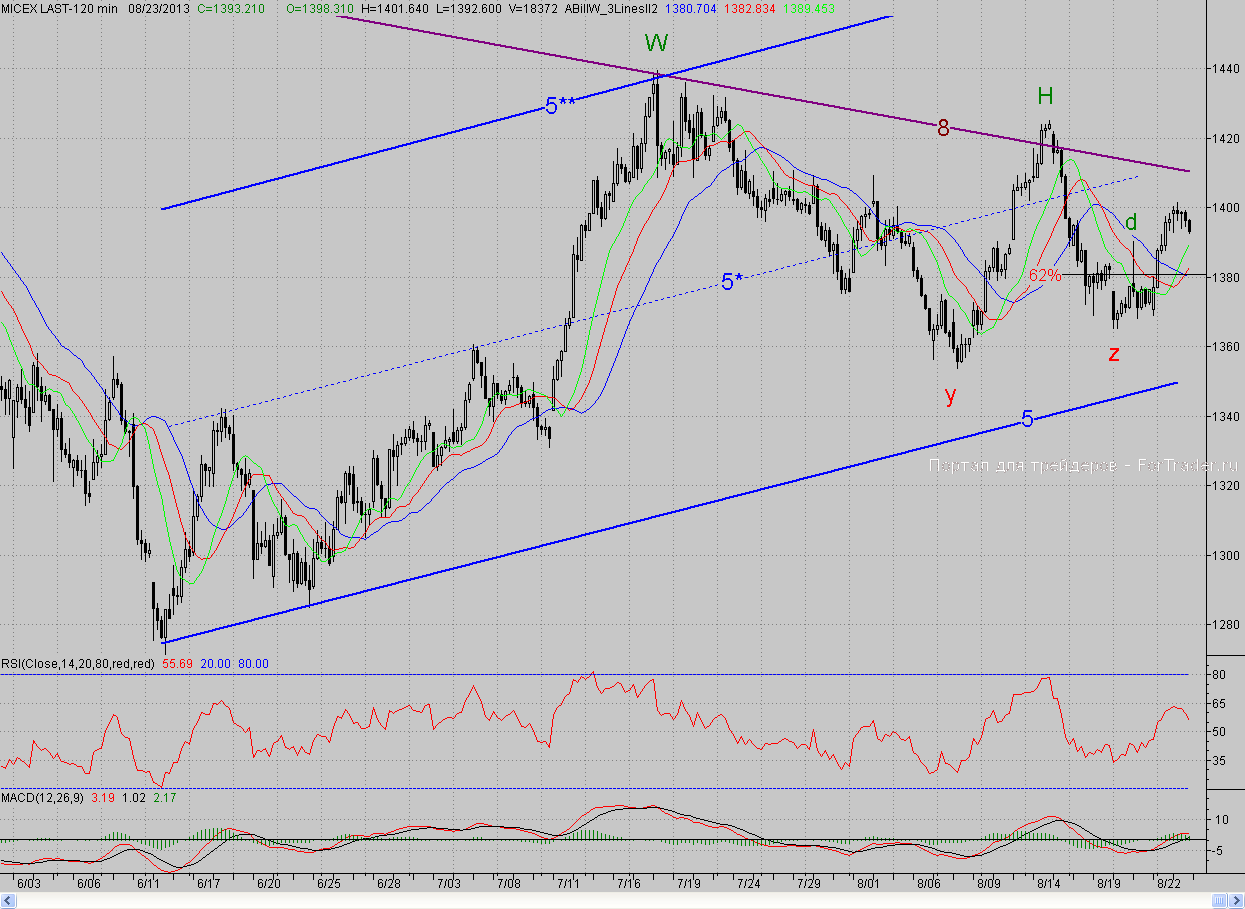Click the MACD(12,26,9) indicator label
Viewport: 1245px width, 909px height.
(43, 797)
